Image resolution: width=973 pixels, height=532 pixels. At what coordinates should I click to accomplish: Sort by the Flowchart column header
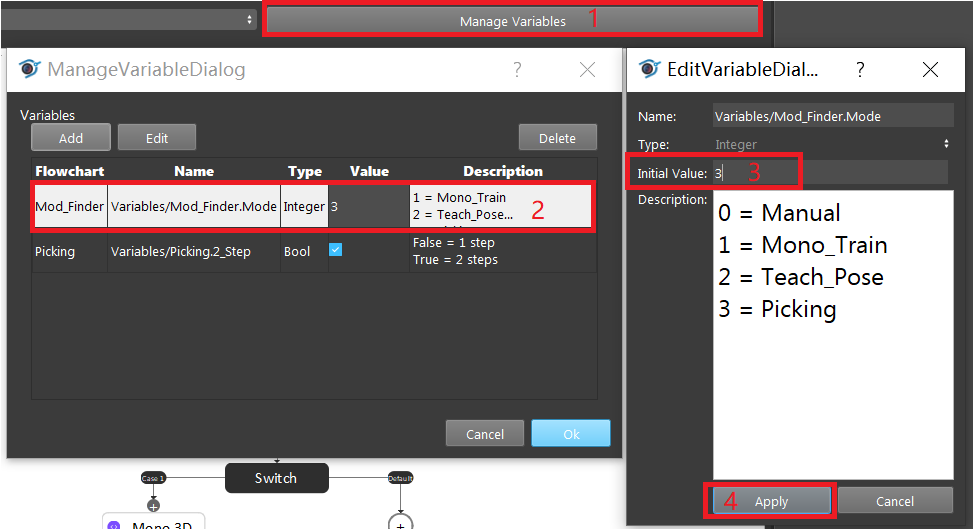[70, 171]
